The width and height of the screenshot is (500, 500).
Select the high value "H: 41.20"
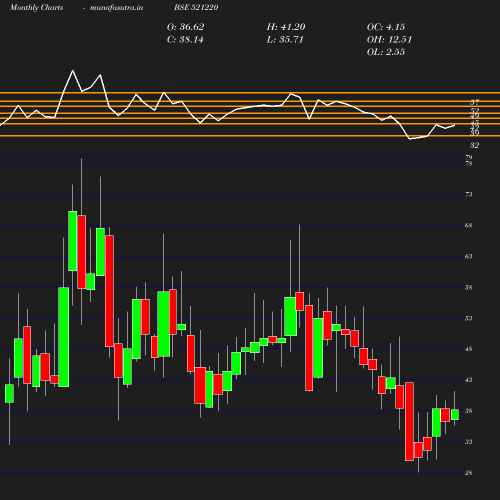click(x=286, y=27)
